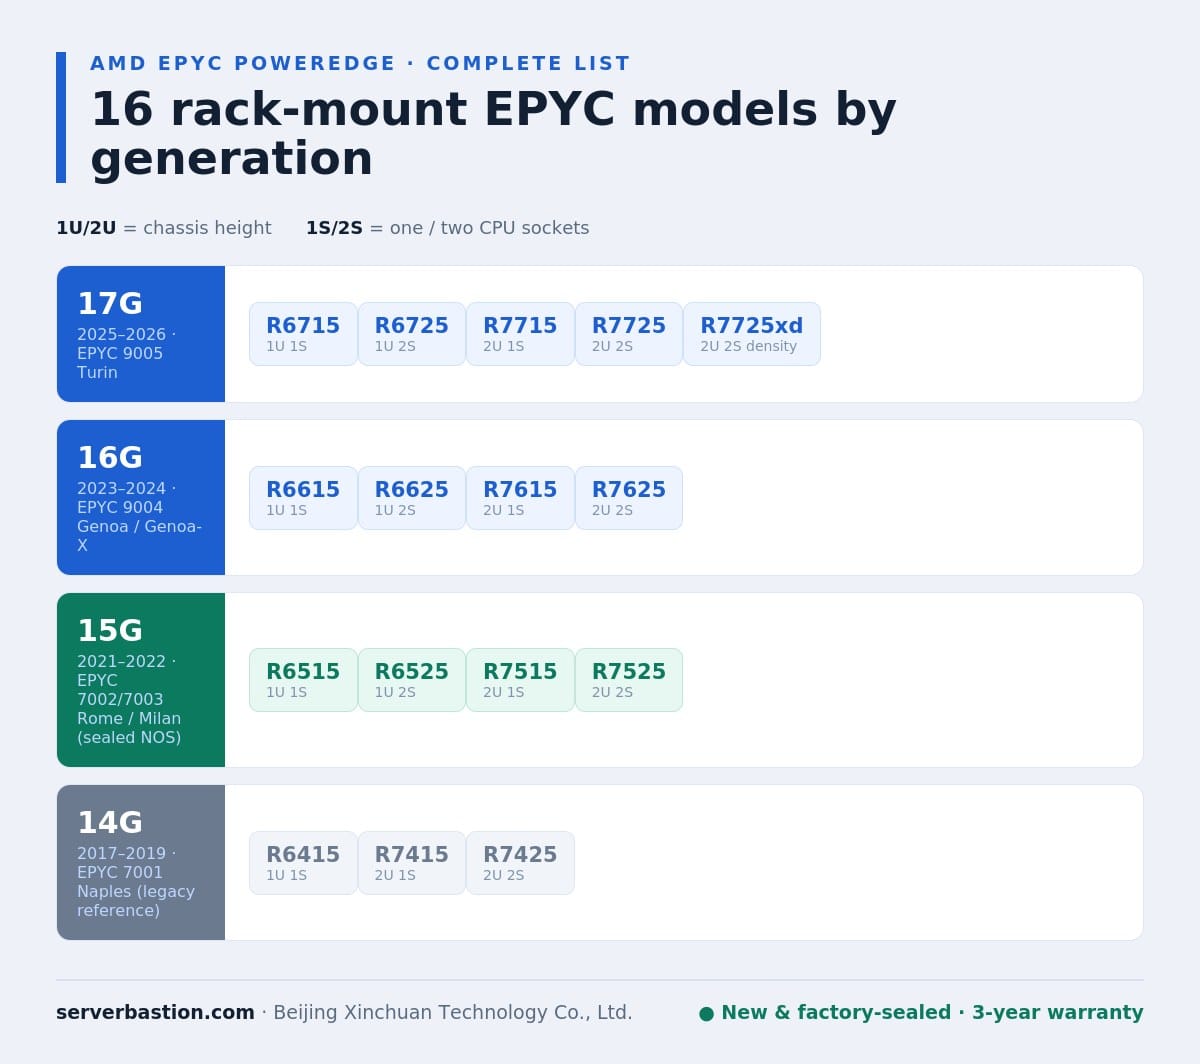
Task: Select the R6725 1U 2S model chip
Action: (x=412, y=334)
